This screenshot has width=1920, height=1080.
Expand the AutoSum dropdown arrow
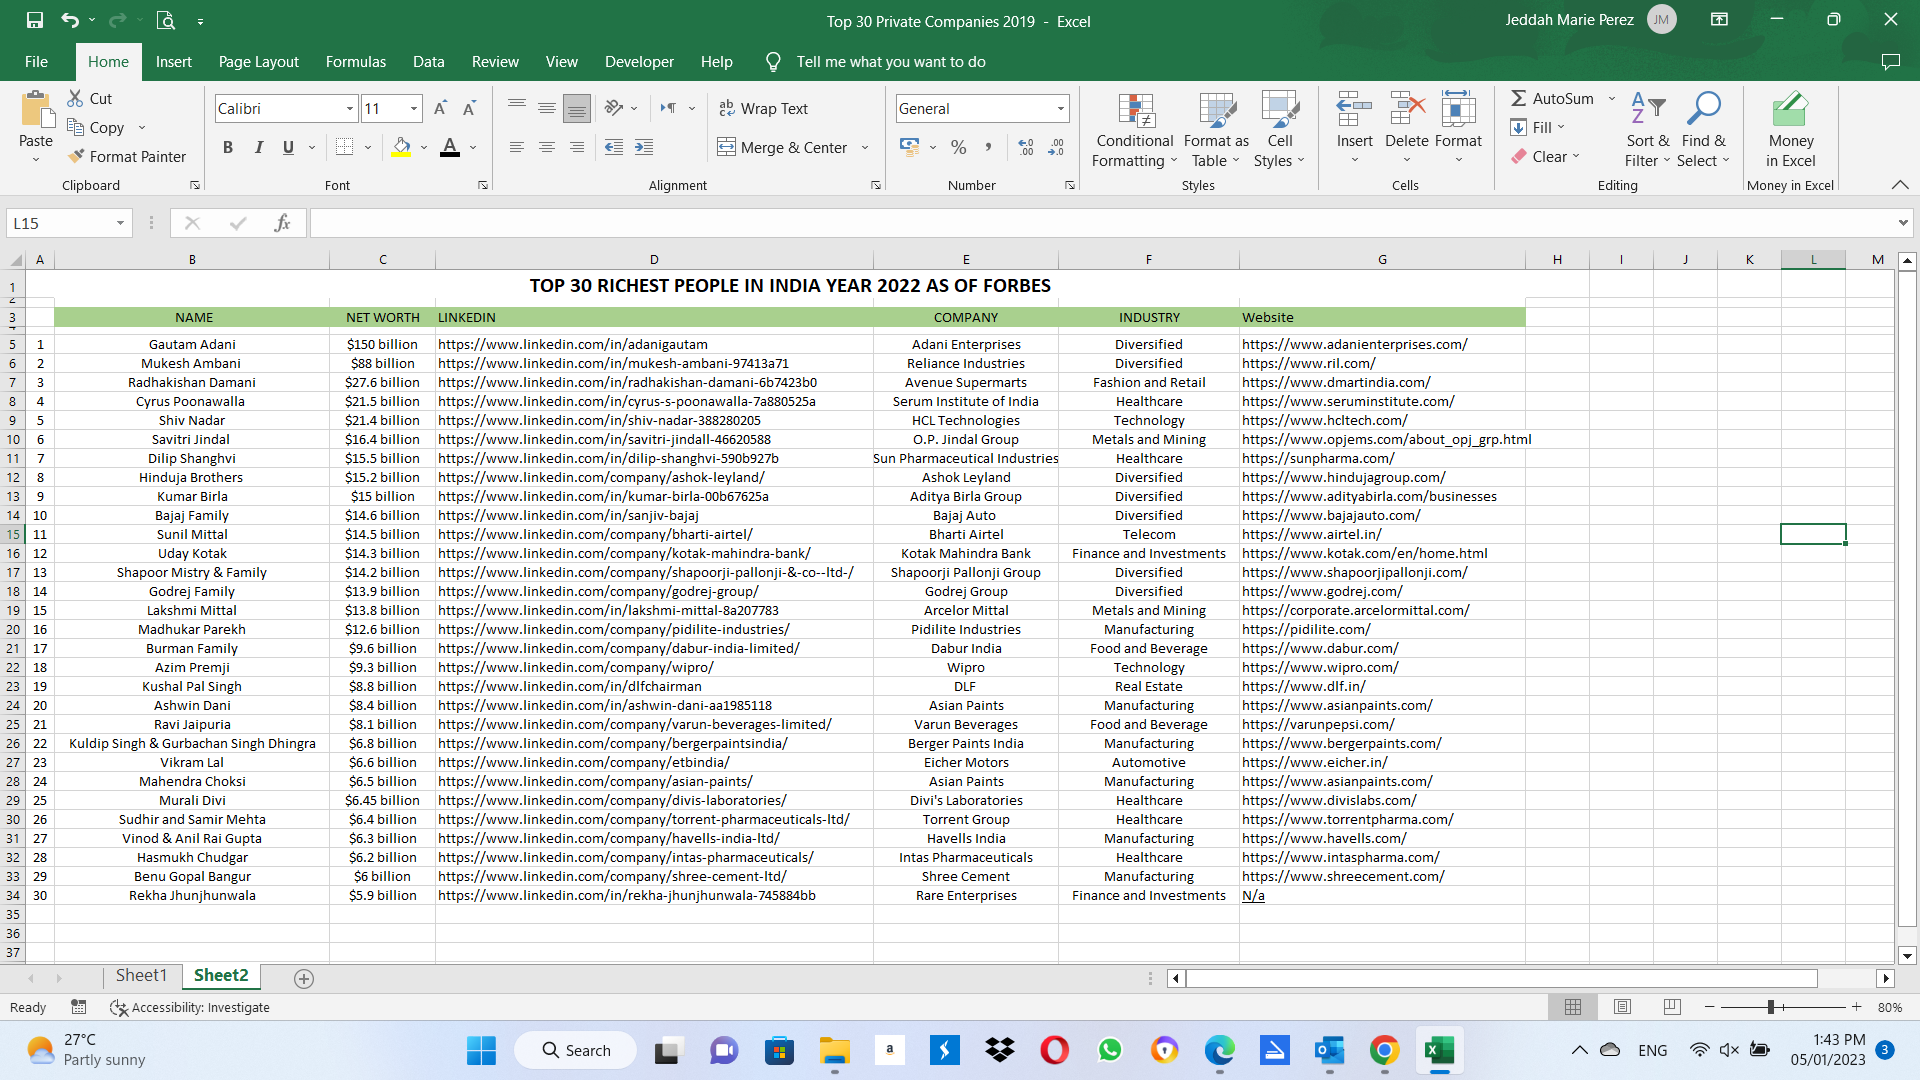click(x=1611, y=98)
